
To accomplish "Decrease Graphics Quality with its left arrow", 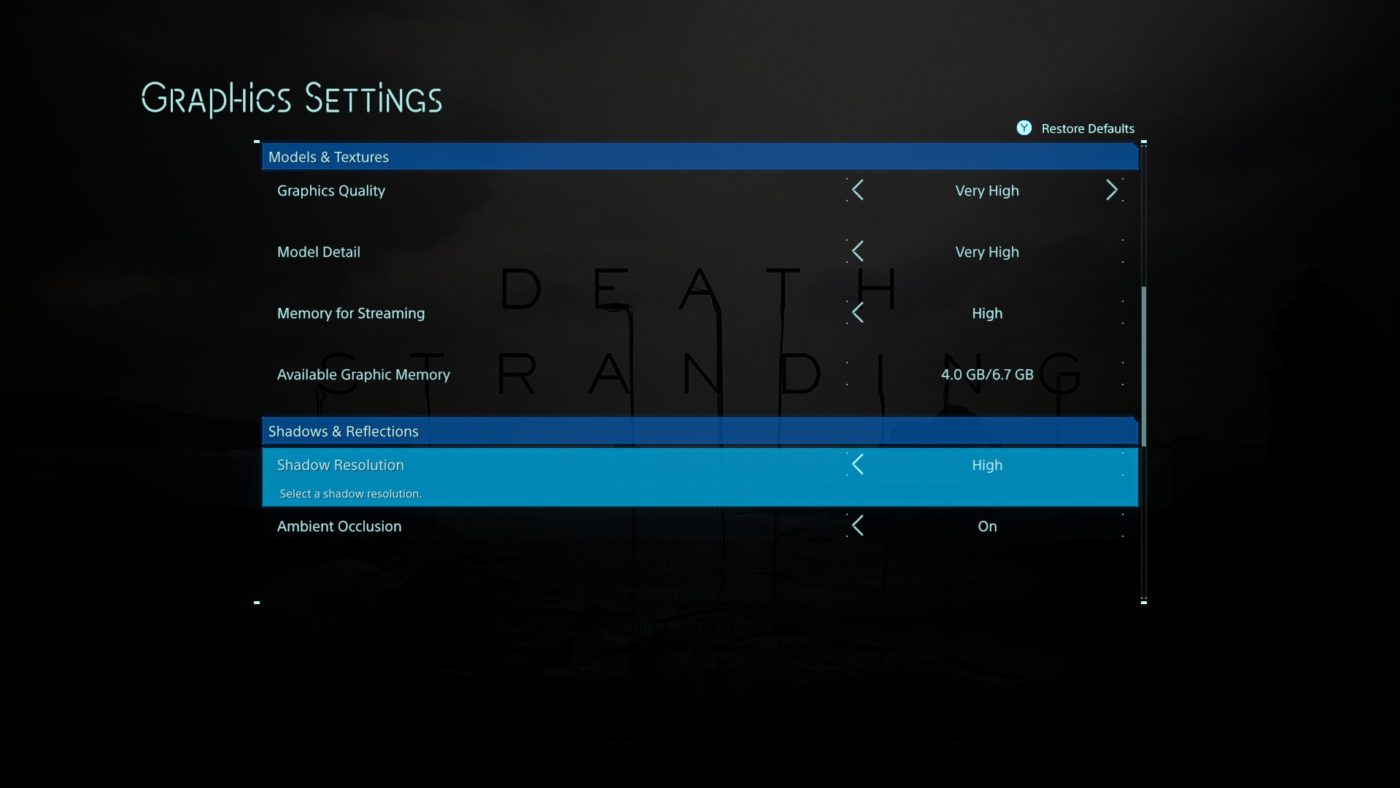I will coord(857,190).
